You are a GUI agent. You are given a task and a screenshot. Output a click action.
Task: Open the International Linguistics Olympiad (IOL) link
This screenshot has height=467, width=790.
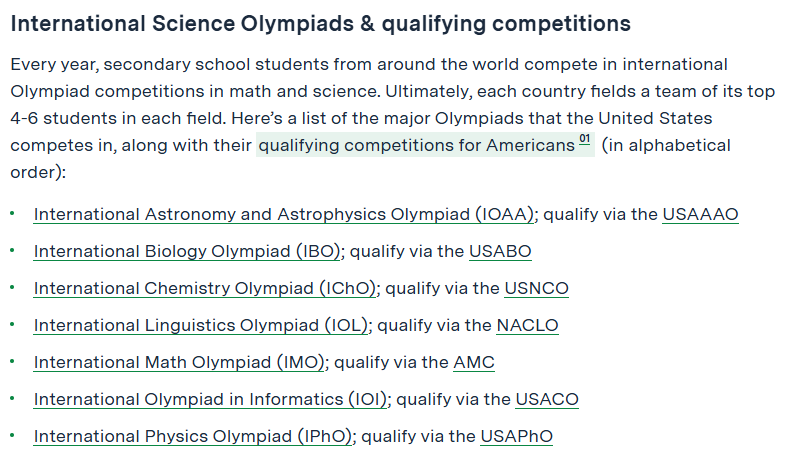point(201,325)
